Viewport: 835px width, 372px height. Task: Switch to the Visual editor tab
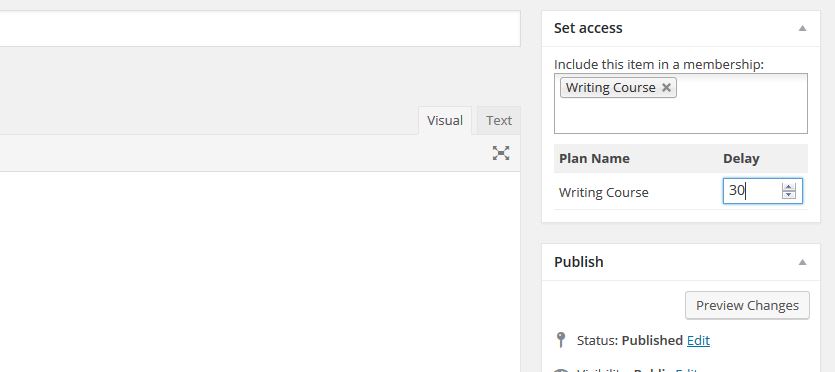click(445, 121)
